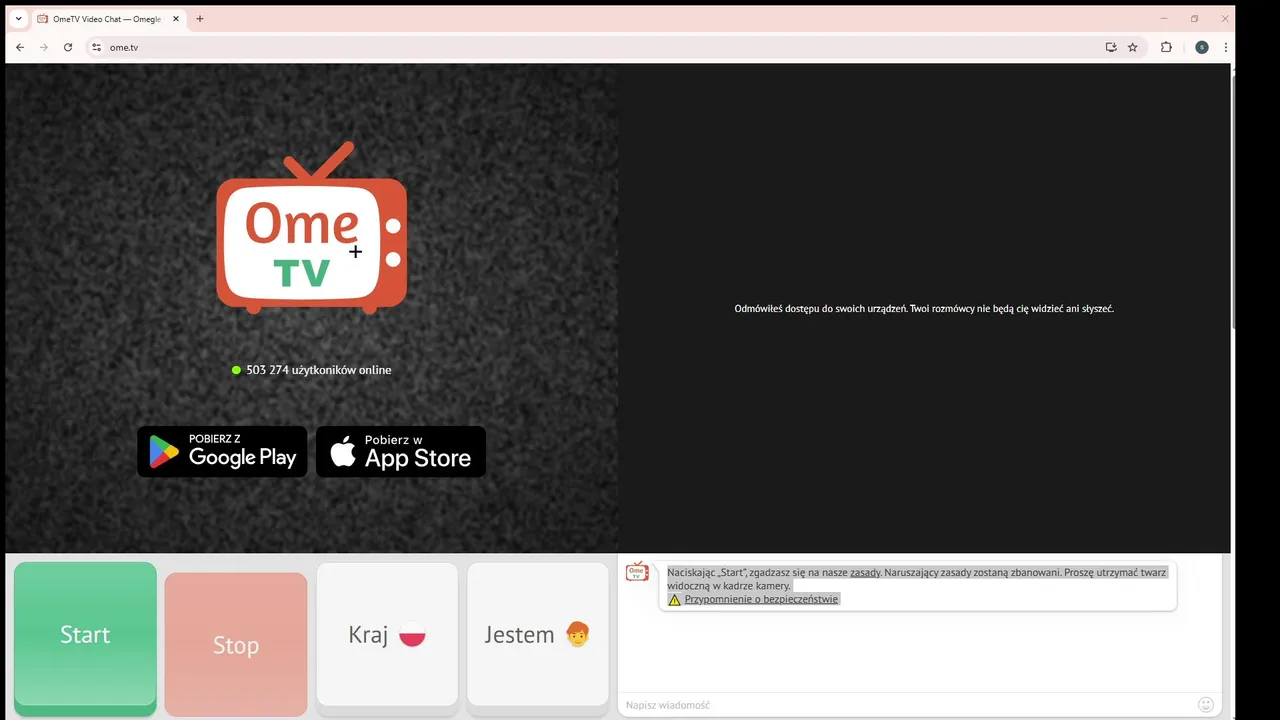This screenshot has width=1280, height=720.
Task: Open the Google Play download badge
Action: click(x=222, y=451)
